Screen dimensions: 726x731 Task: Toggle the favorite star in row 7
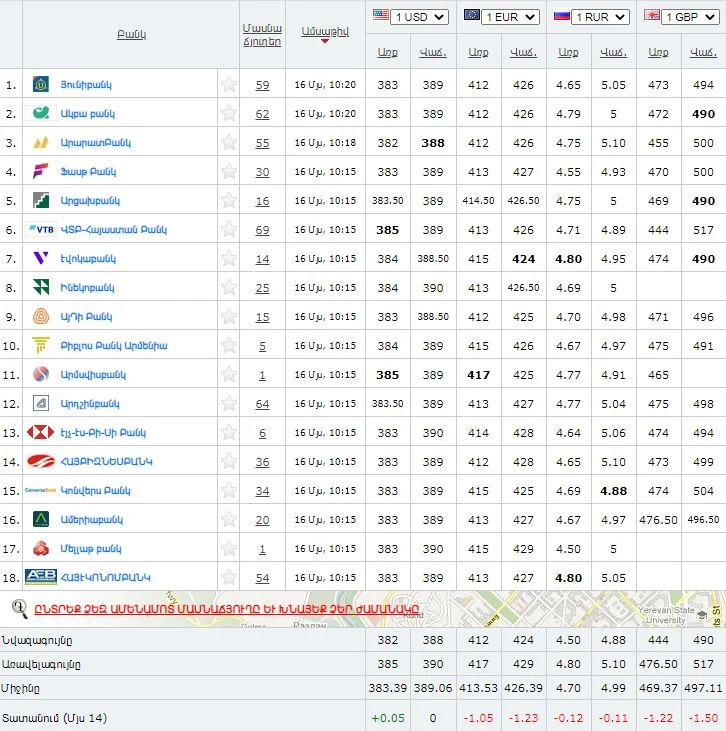(x=228, y=258)
